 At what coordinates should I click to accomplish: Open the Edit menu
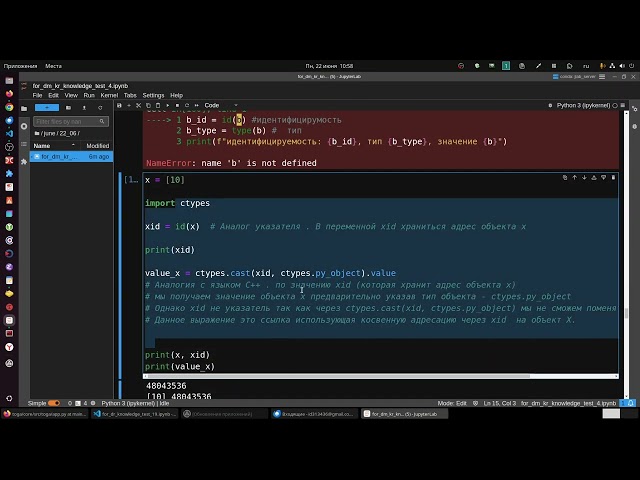53,95
